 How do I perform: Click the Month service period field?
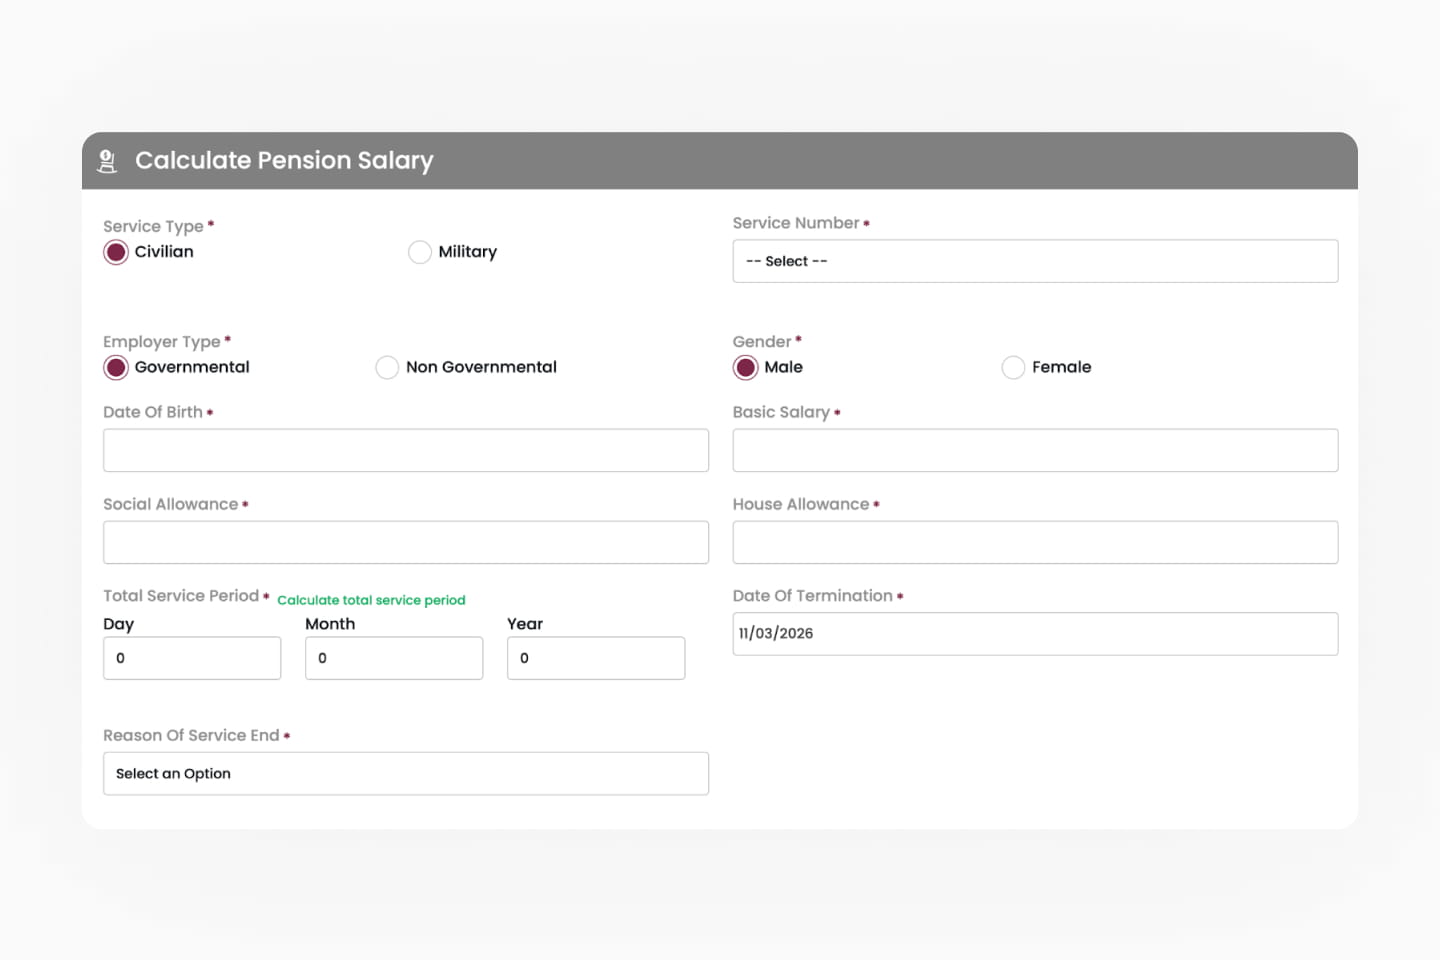[394, 659]
